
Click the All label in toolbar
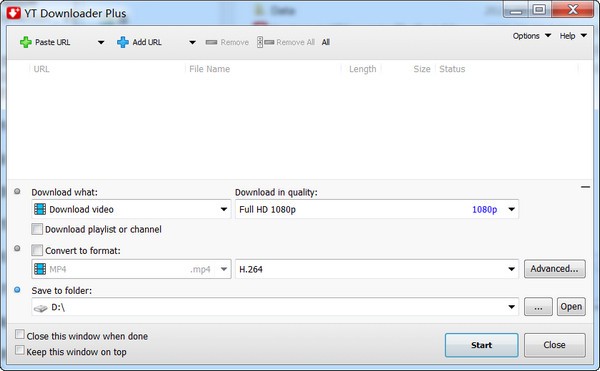click(x=326, y=42)
